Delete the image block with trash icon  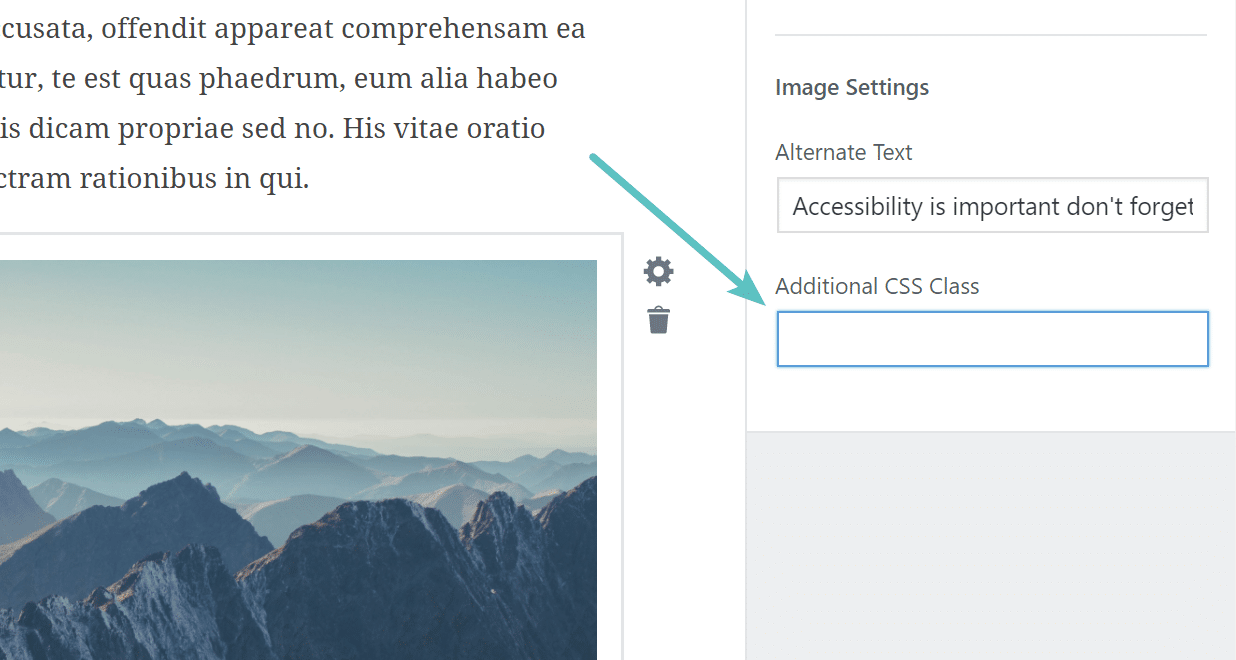coord(658,321)
